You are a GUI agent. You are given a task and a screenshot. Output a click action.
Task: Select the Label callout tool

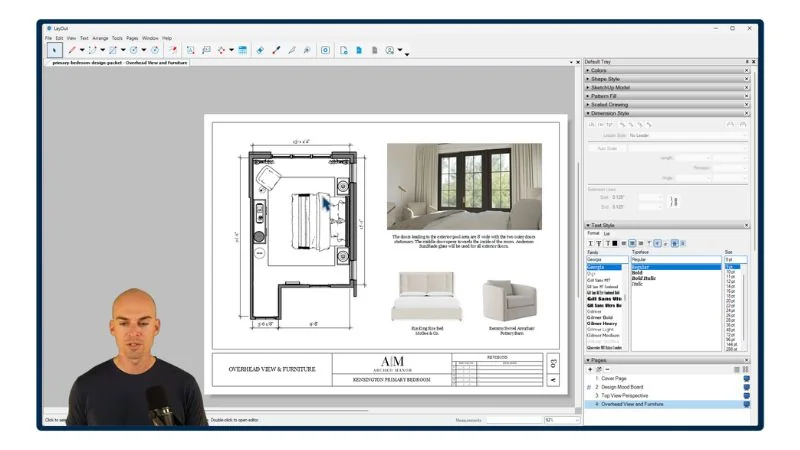pos(206,50)
